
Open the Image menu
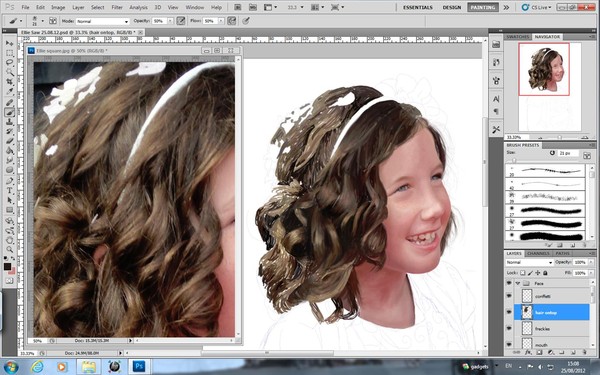click(x=58, y=7)
